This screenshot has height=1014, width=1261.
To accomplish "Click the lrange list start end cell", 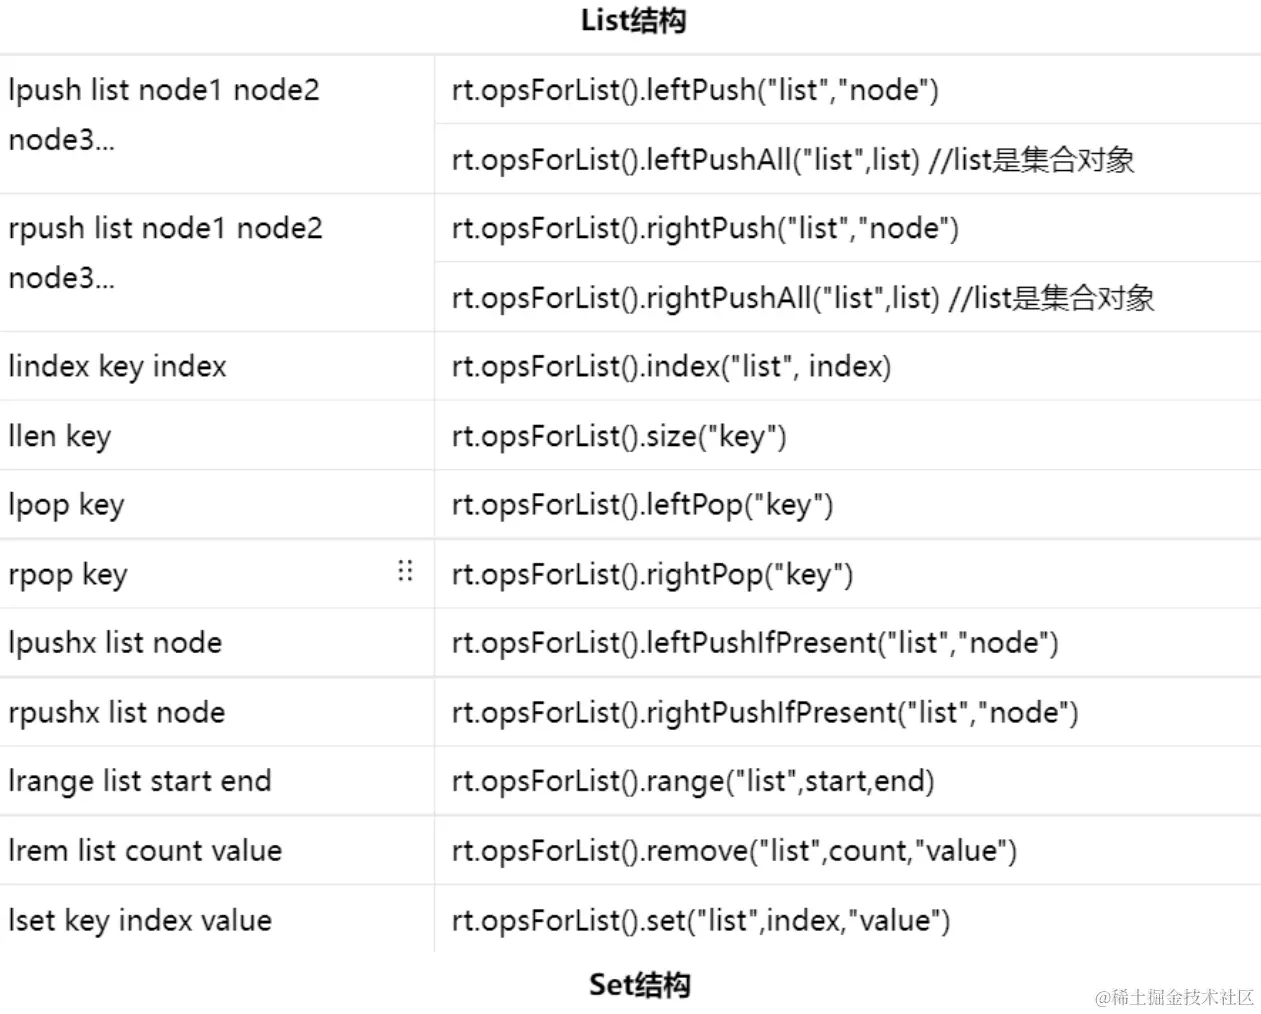I will (140, 781).
